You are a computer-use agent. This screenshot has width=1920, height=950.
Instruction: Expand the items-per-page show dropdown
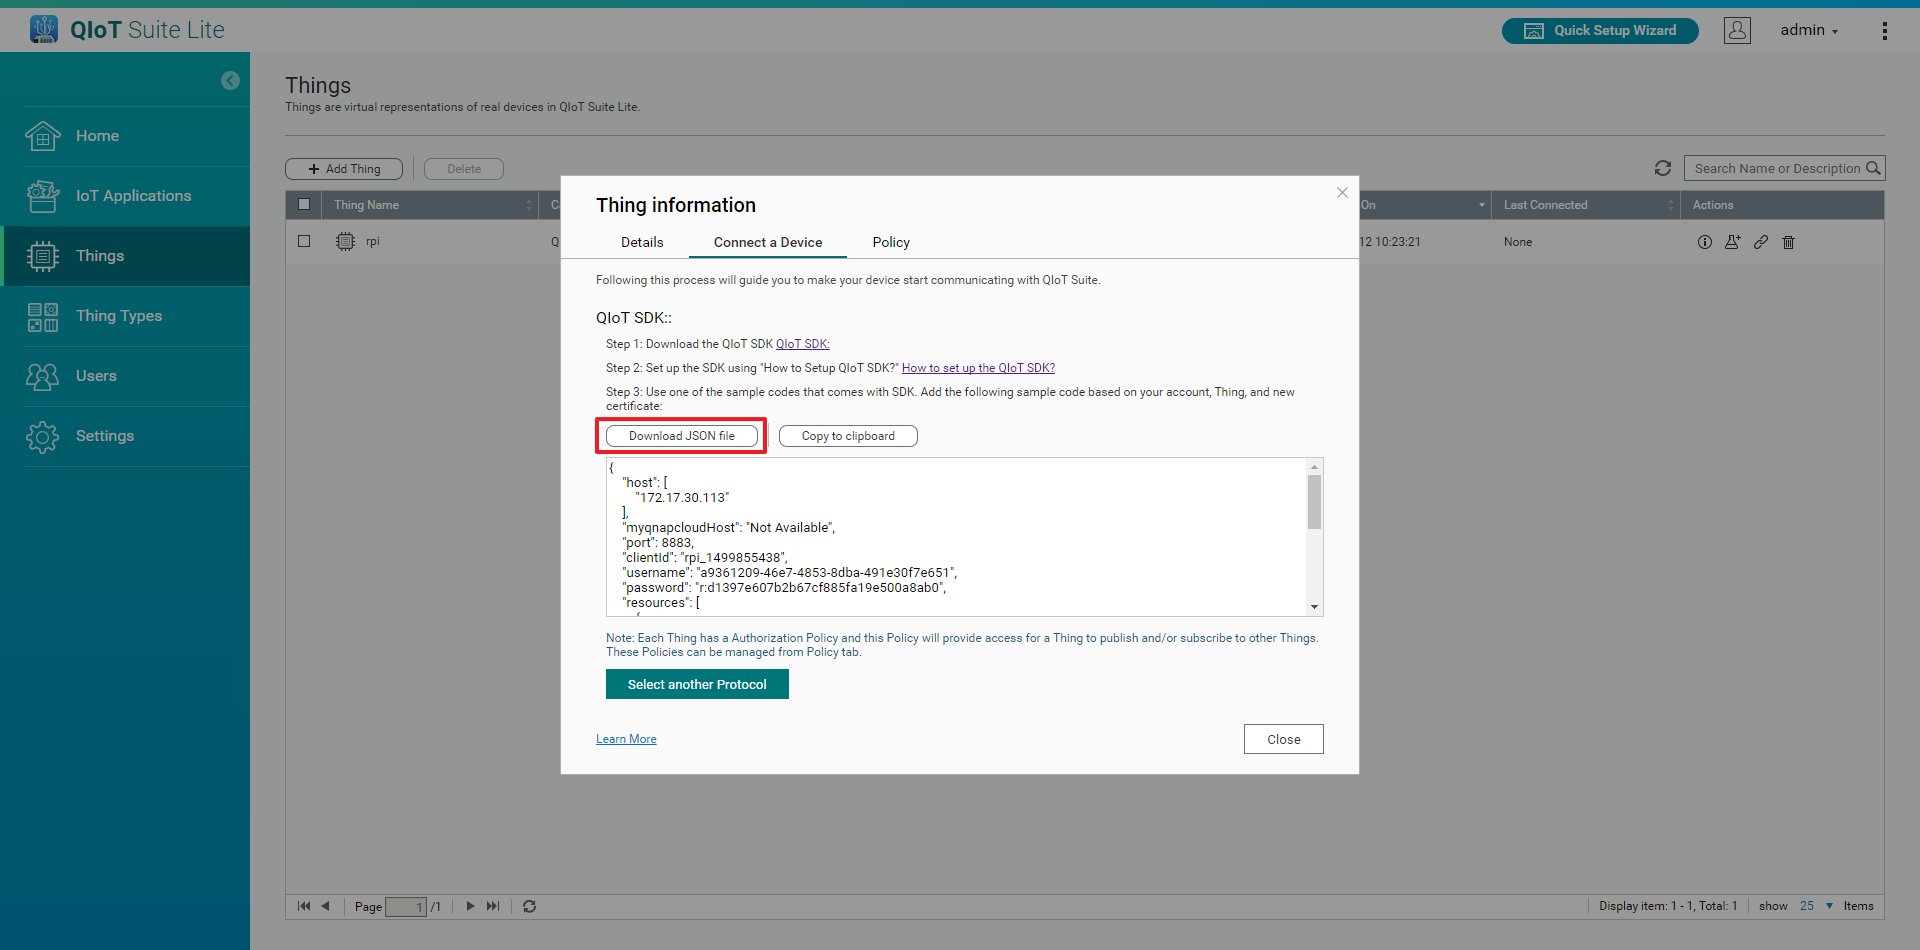[x=1829, y=906]
